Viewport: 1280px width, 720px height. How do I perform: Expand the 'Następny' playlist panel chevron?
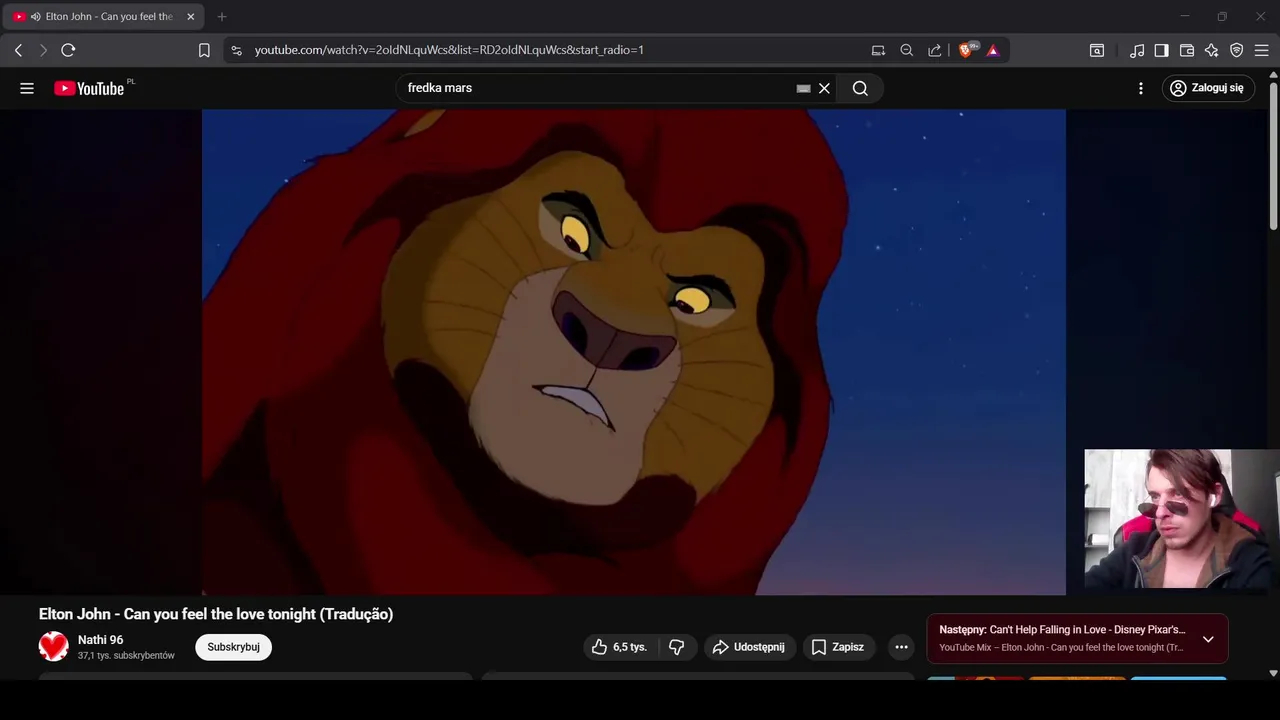click(1208, 639)
